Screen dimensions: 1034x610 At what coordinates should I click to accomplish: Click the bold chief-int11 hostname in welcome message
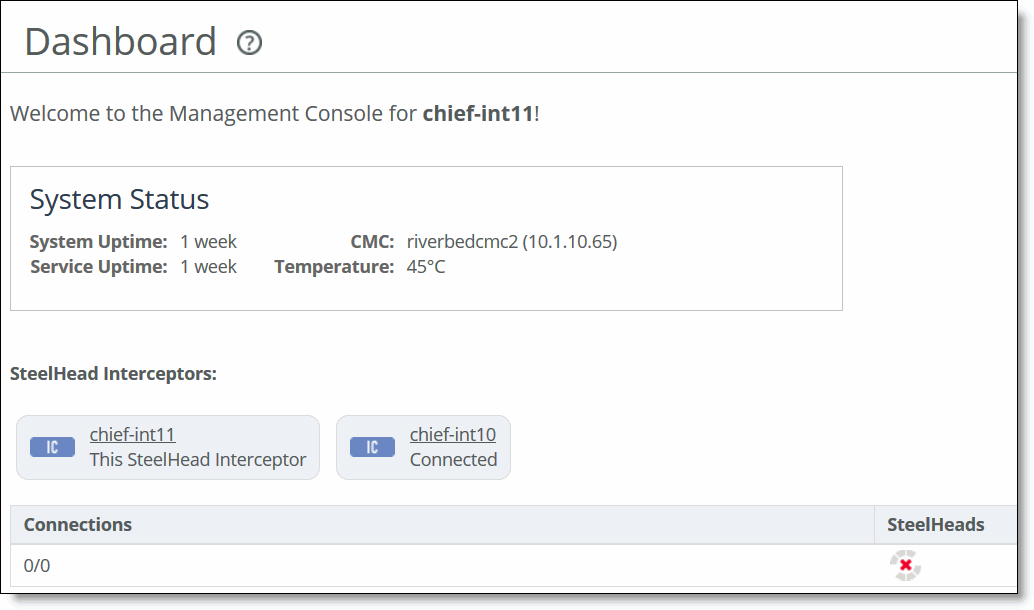478,113
